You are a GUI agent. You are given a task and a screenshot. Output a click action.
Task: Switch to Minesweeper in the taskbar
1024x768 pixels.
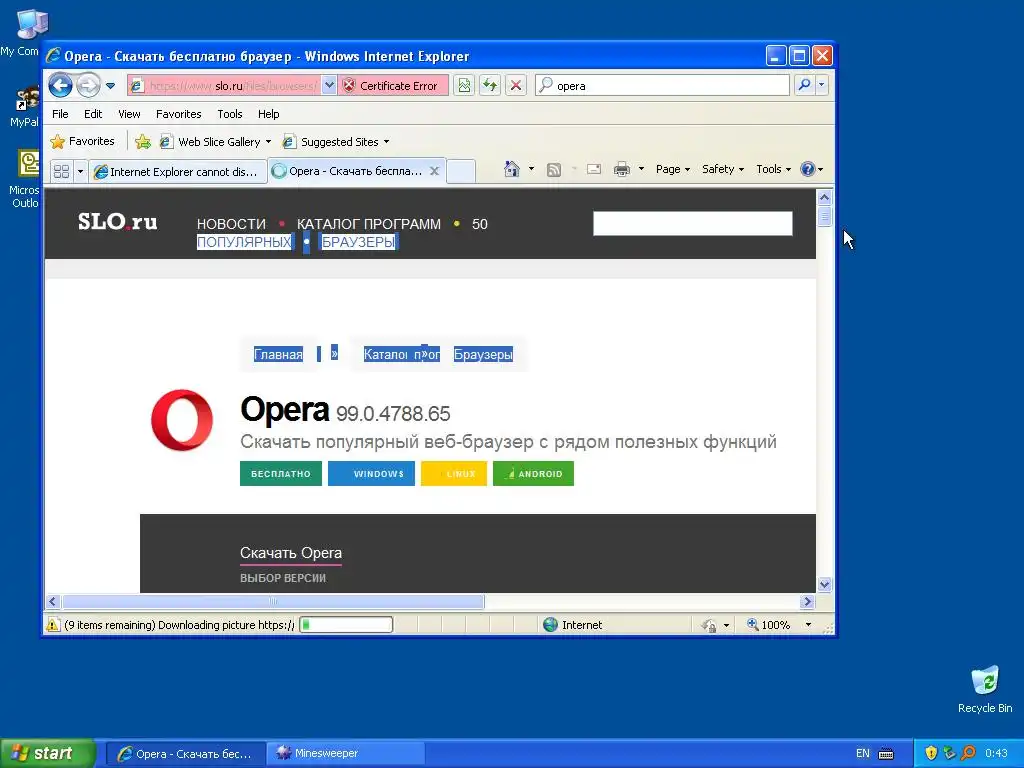[x=345, y=753]
